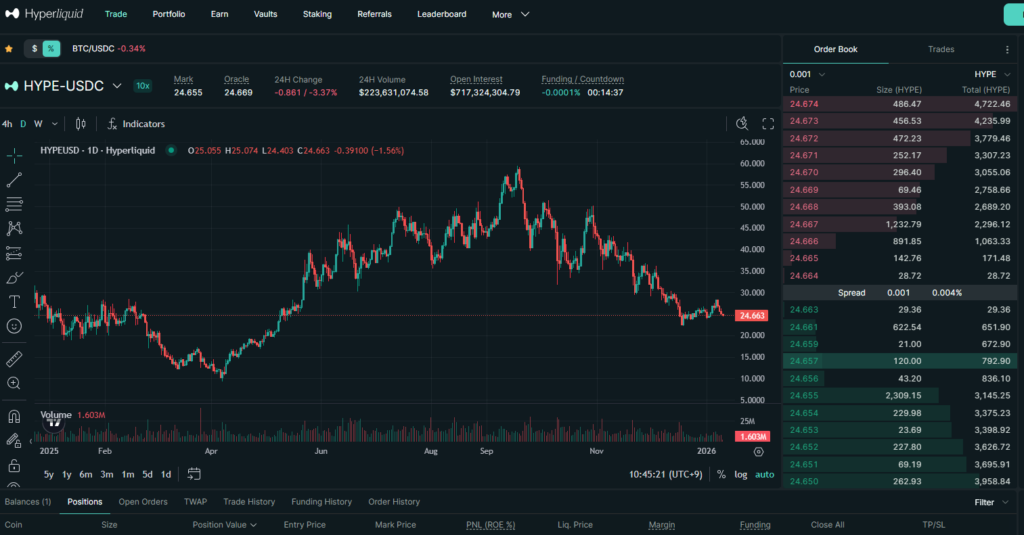Go to the Leaderboard page

(441, 14)
